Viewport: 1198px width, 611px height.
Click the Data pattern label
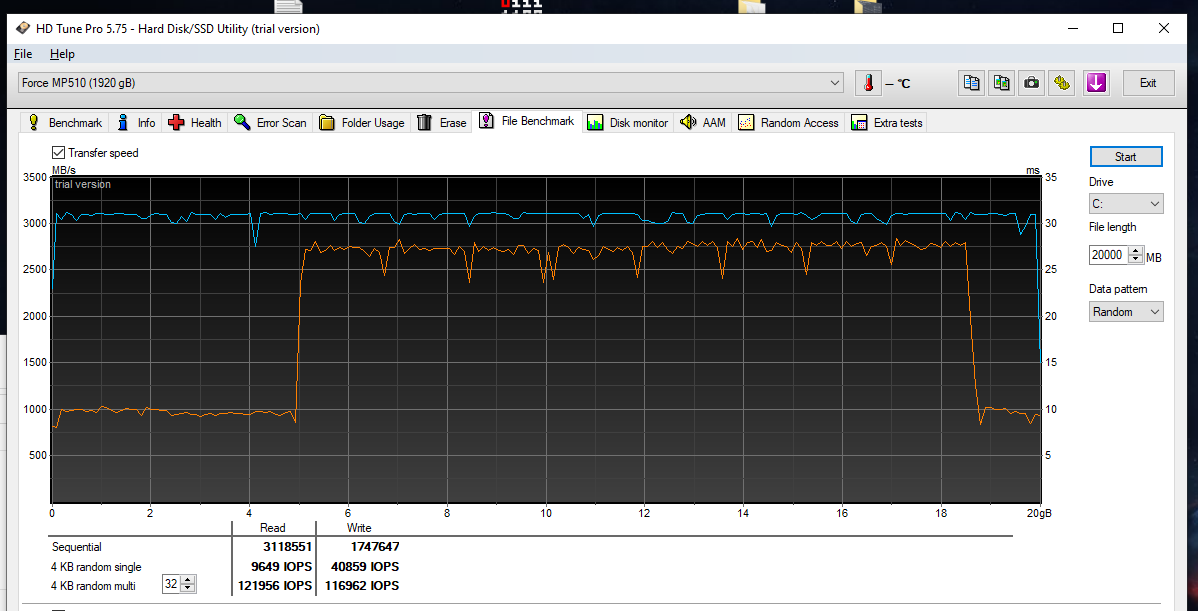click(1119, 289)
